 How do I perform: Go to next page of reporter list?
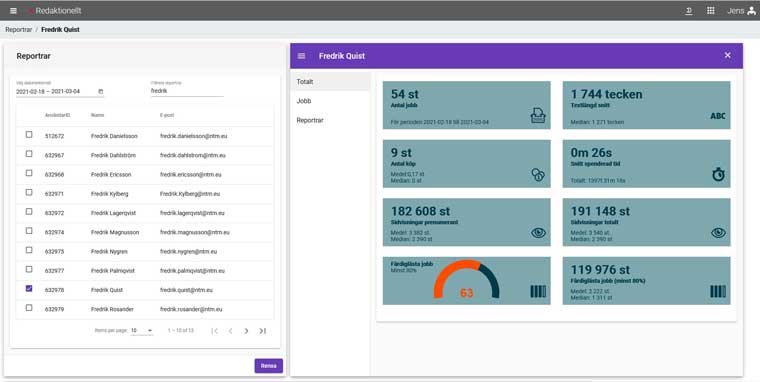(246, 331)
